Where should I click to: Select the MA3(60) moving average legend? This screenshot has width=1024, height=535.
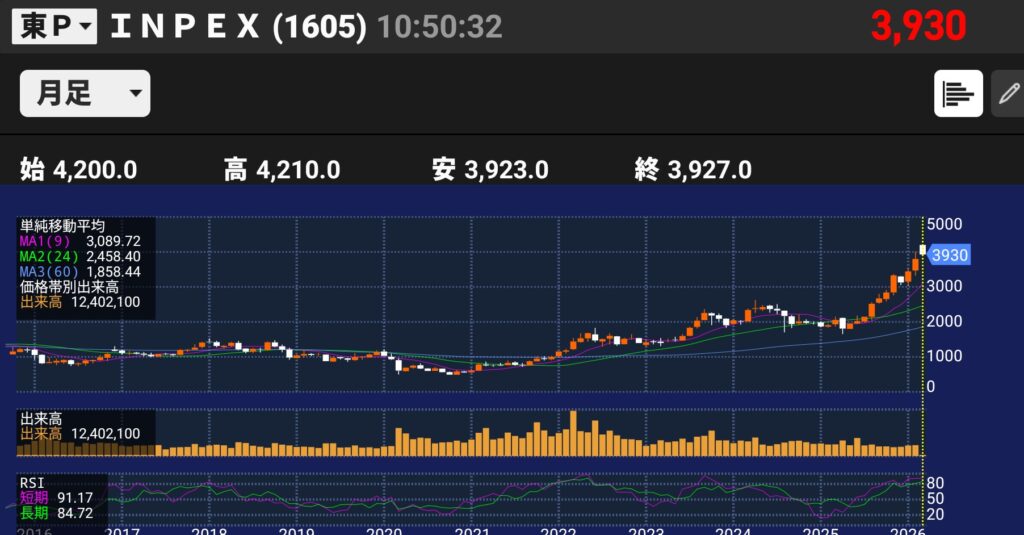tap(78, 271)
